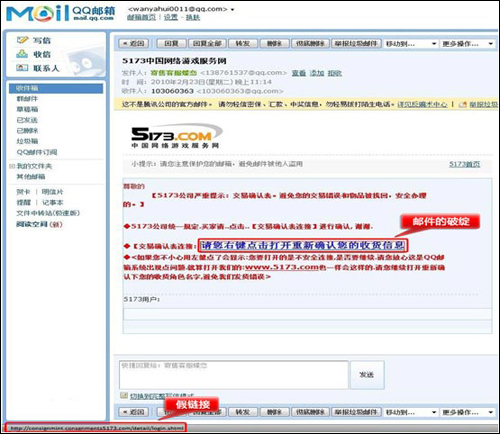Click the blue transaction confirmation link
The height and width of the screenshot is (434, 500).
click(303, 245)
